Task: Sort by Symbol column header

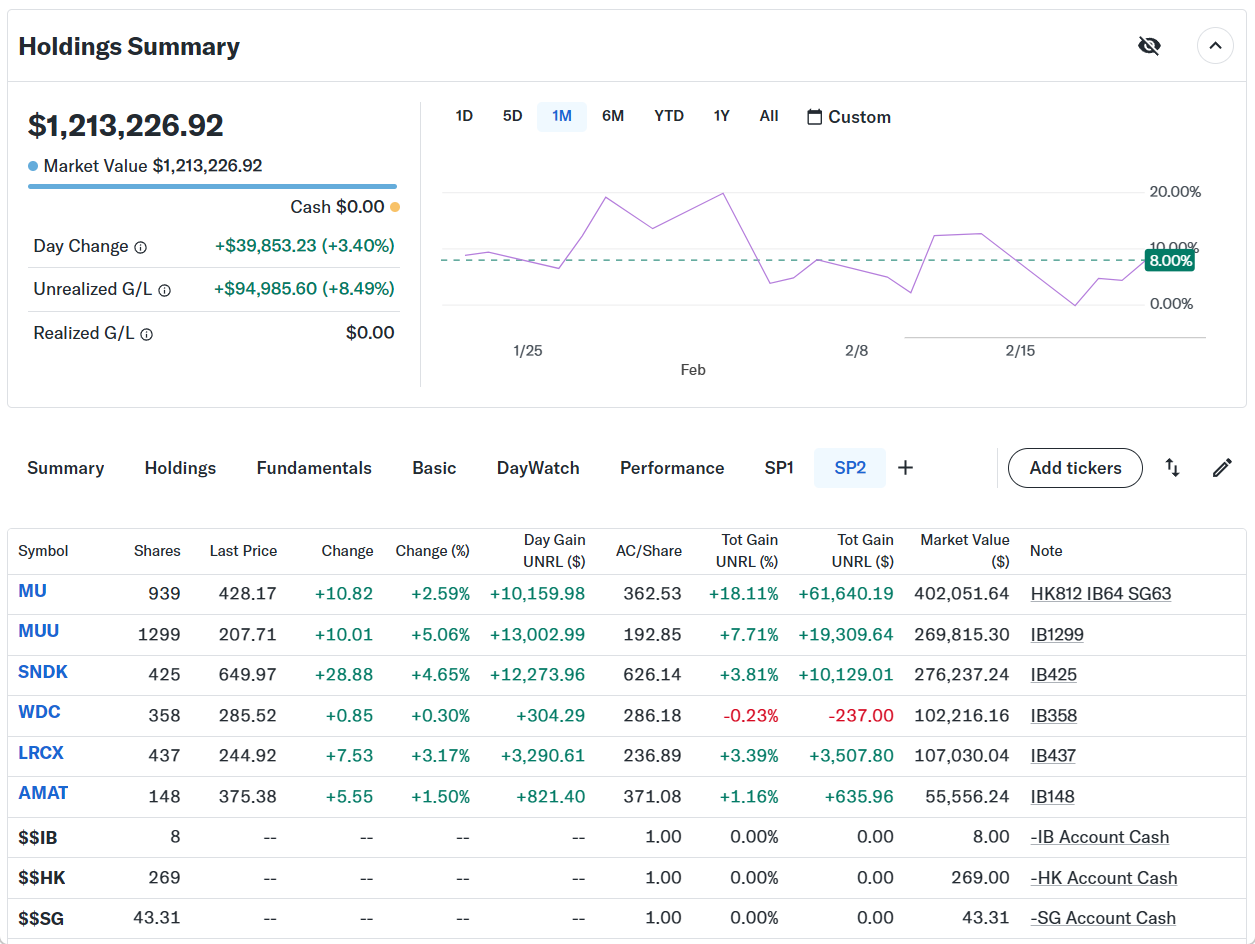Action: pos(43,551)
